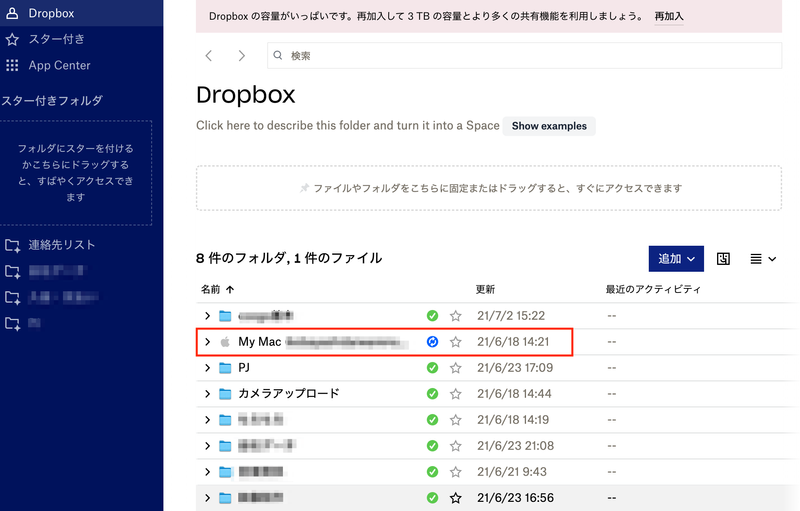
Task: Click the カメラアップロード folder icon
Action: pyautogui.click(x=225, y=394)
